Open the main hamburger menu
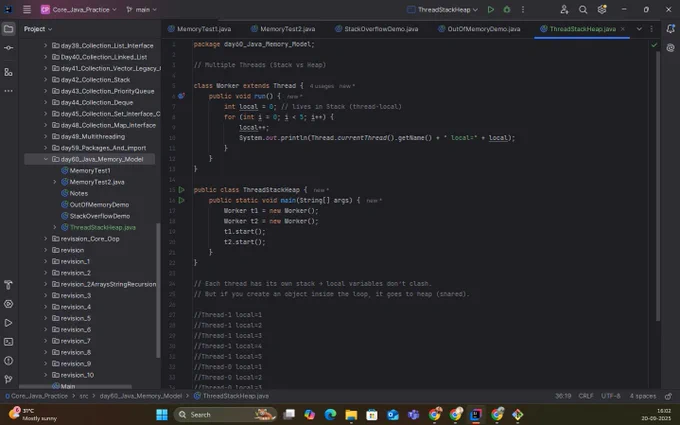 27,9
